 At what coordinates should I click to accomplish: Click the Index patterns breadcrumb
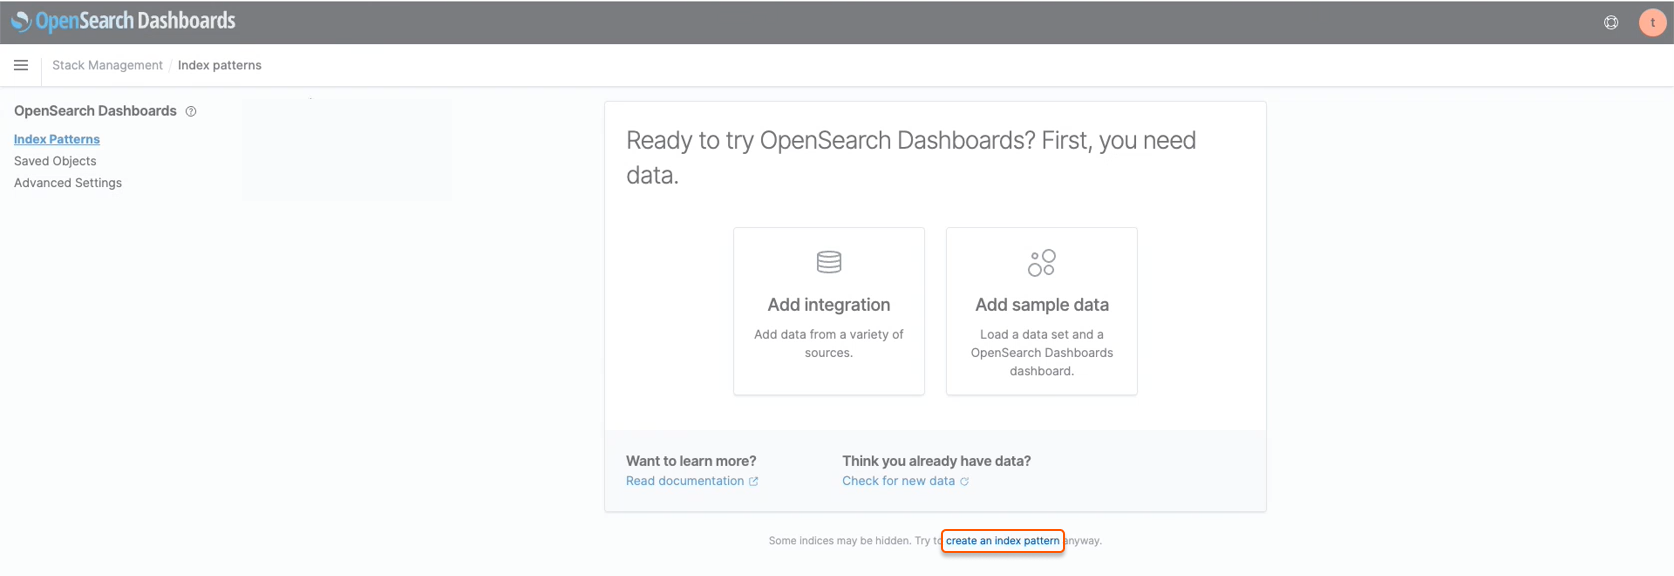[x=219, y=65]
